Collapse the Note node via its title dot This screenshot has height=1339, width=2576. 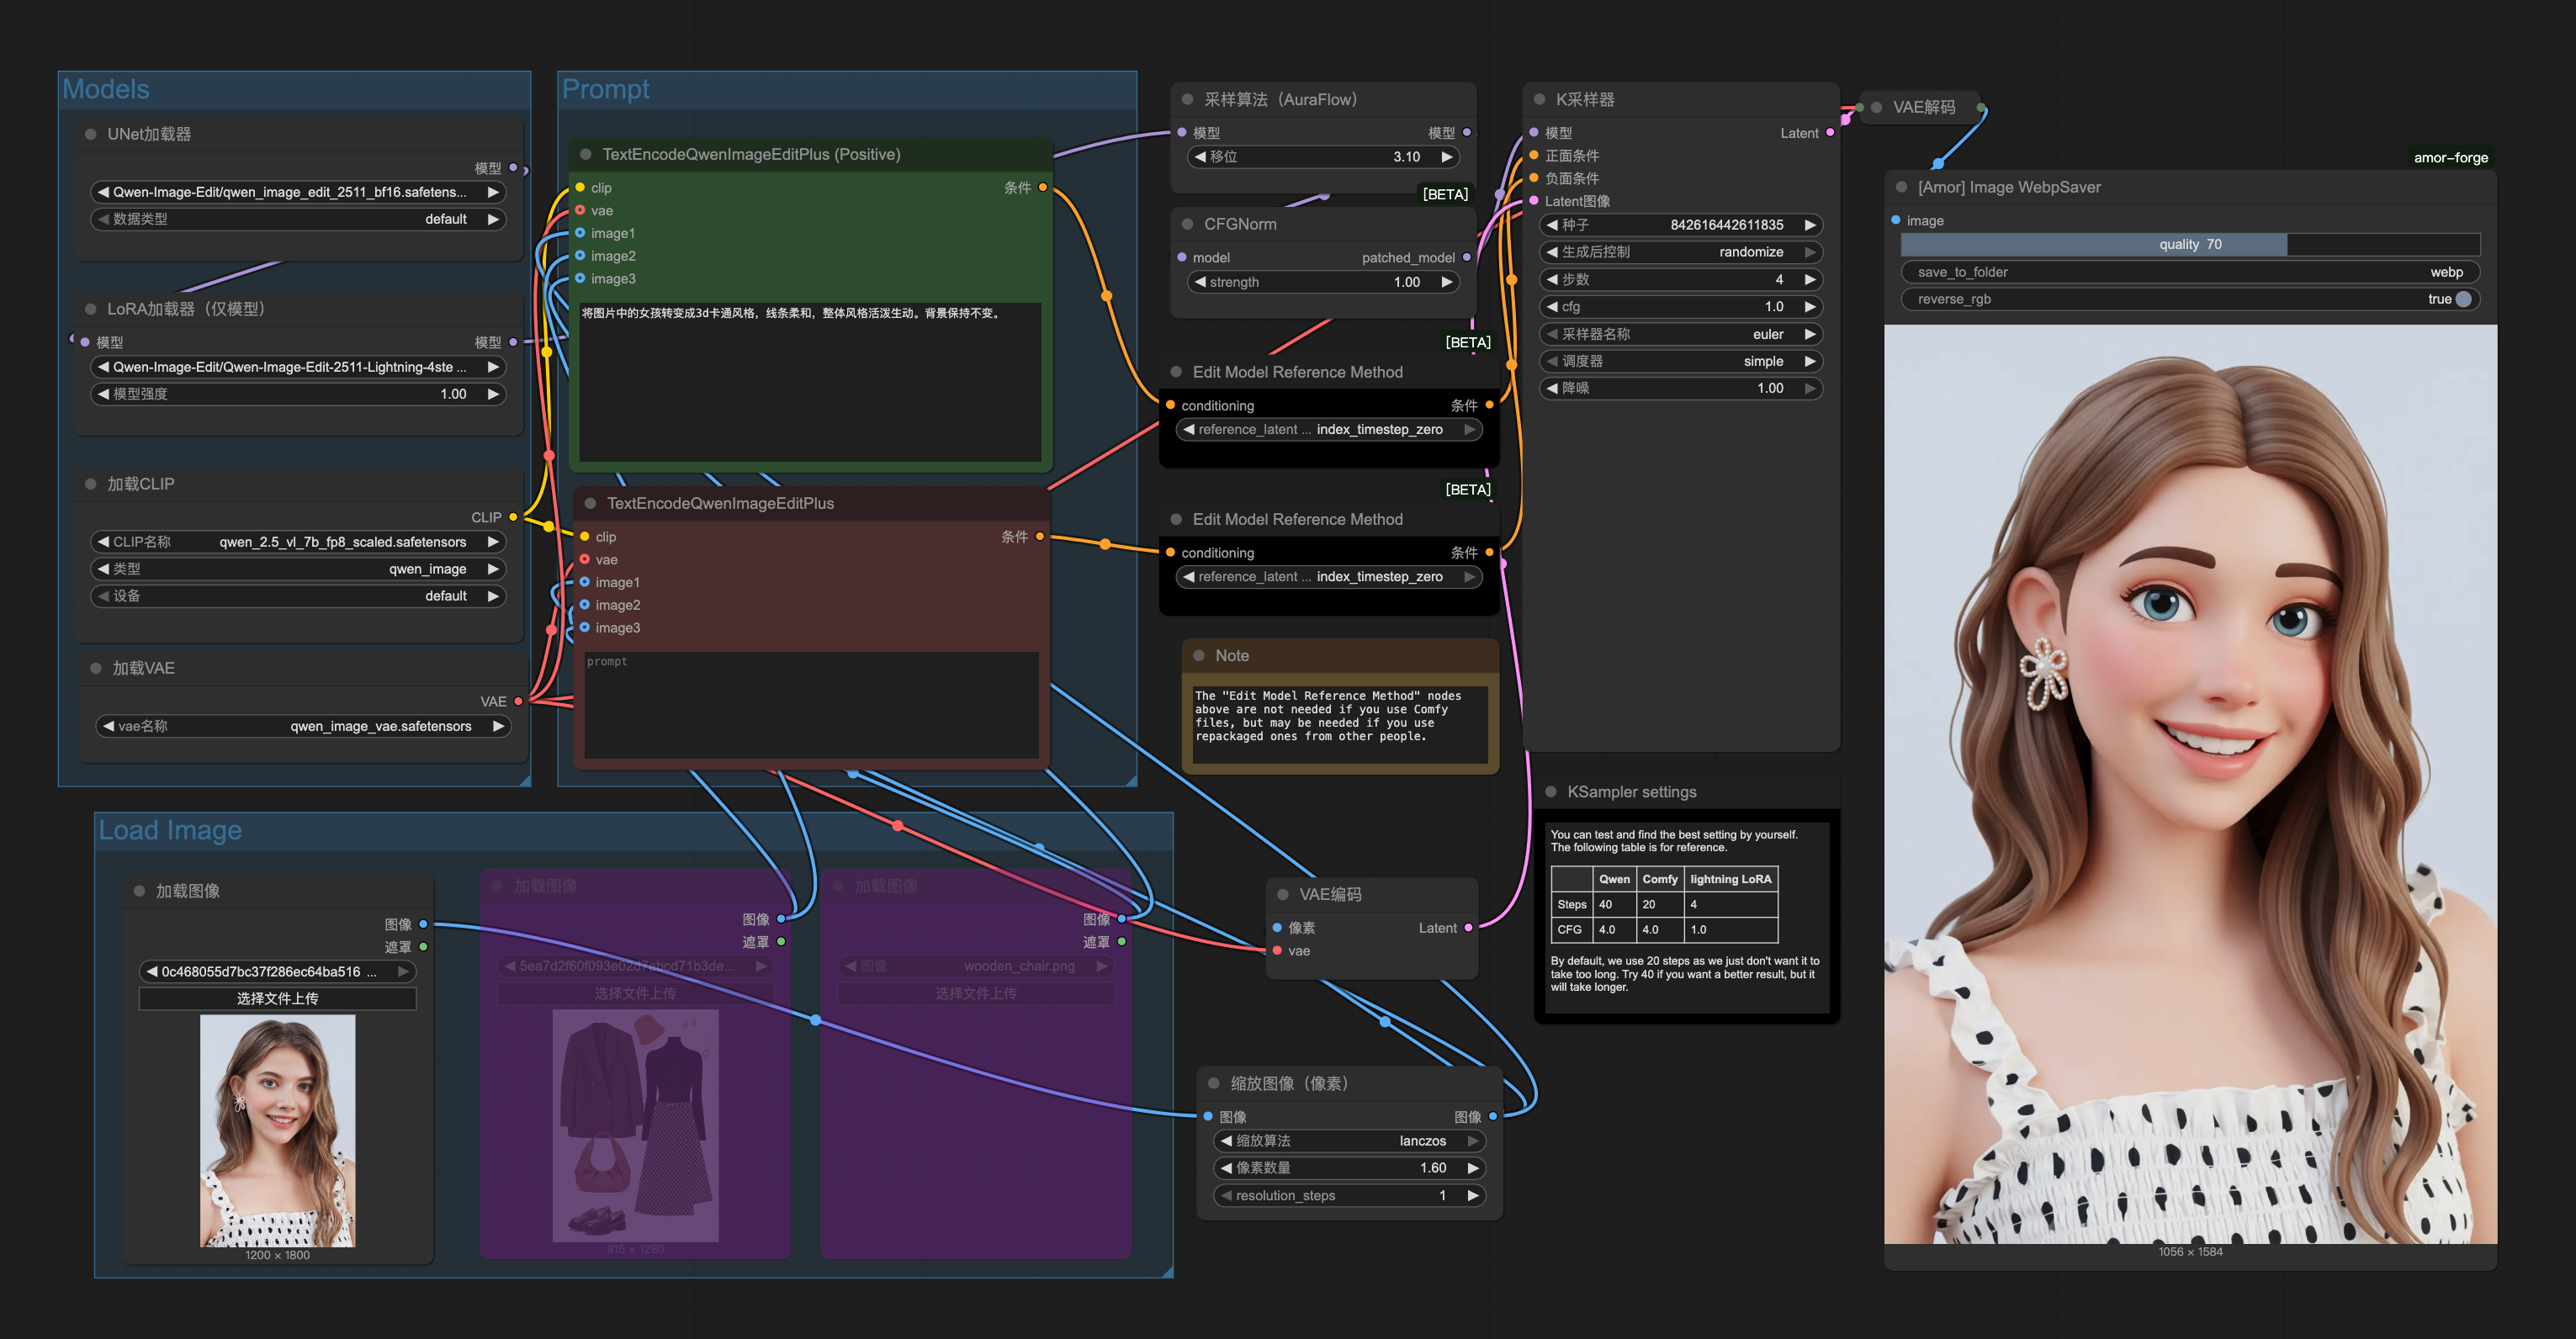click(x=1198, y=655)
